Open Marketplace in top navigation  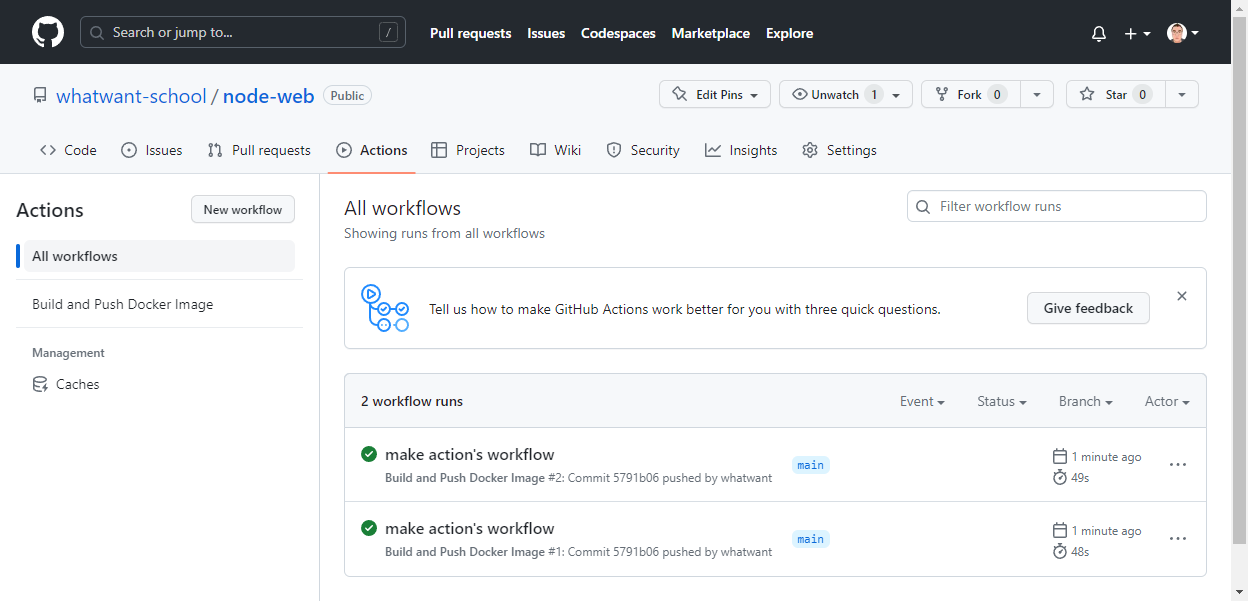(x=710, y=33)
